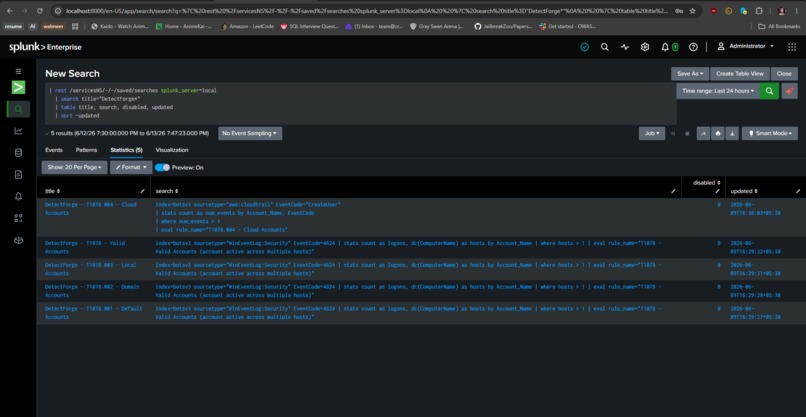The width and height of the screenshot is (806, 417).
Task: Click 'DetectForge - T1078.001 - Default Accounts' cell
Action: point(94,313)
